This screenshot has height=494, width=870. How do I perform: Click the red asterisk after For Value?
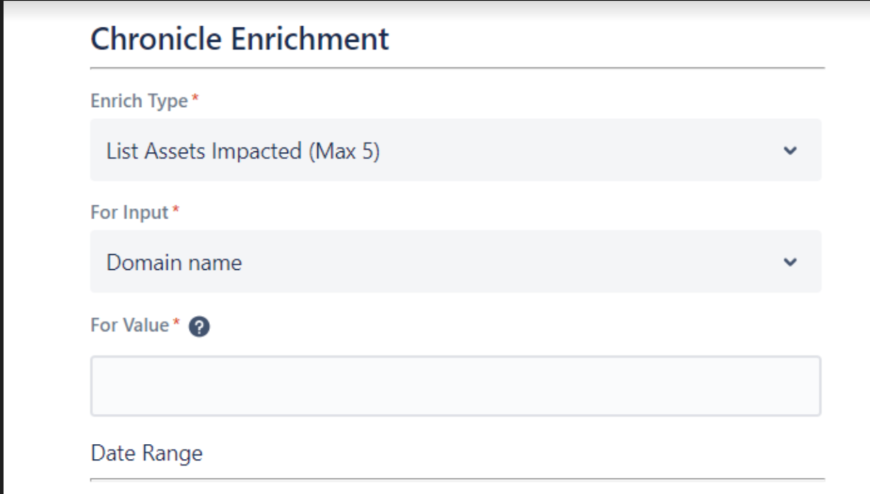click(176, 324)
